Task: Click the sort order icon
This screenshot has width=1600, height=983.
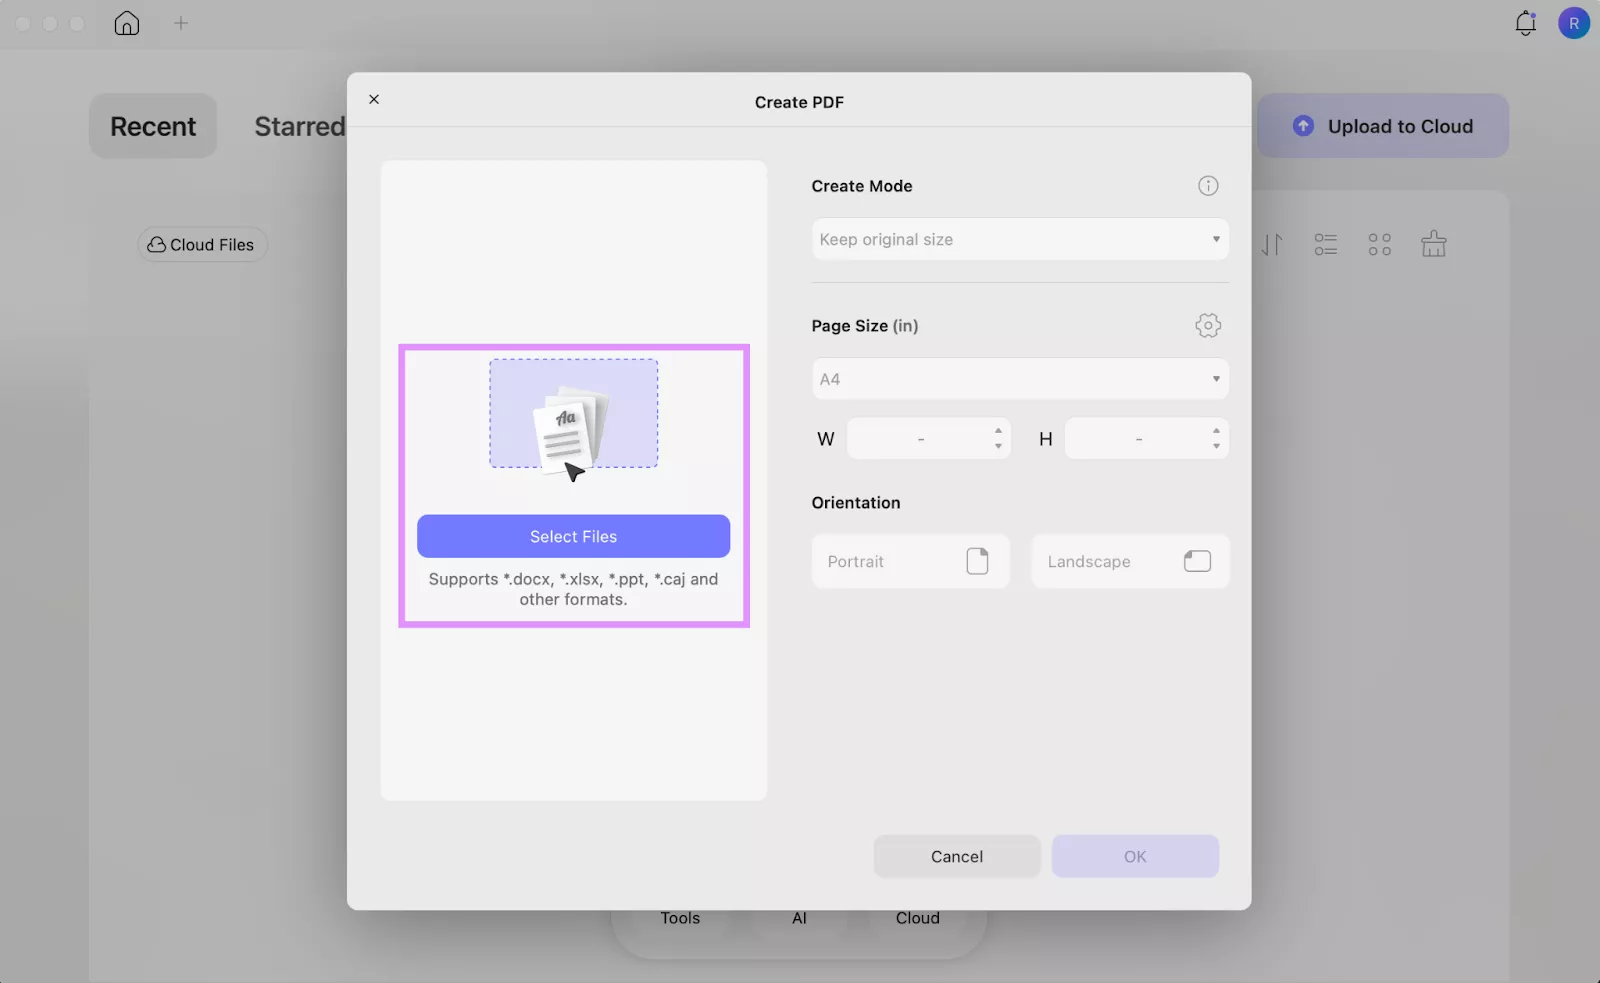Action: point(1270,244)
